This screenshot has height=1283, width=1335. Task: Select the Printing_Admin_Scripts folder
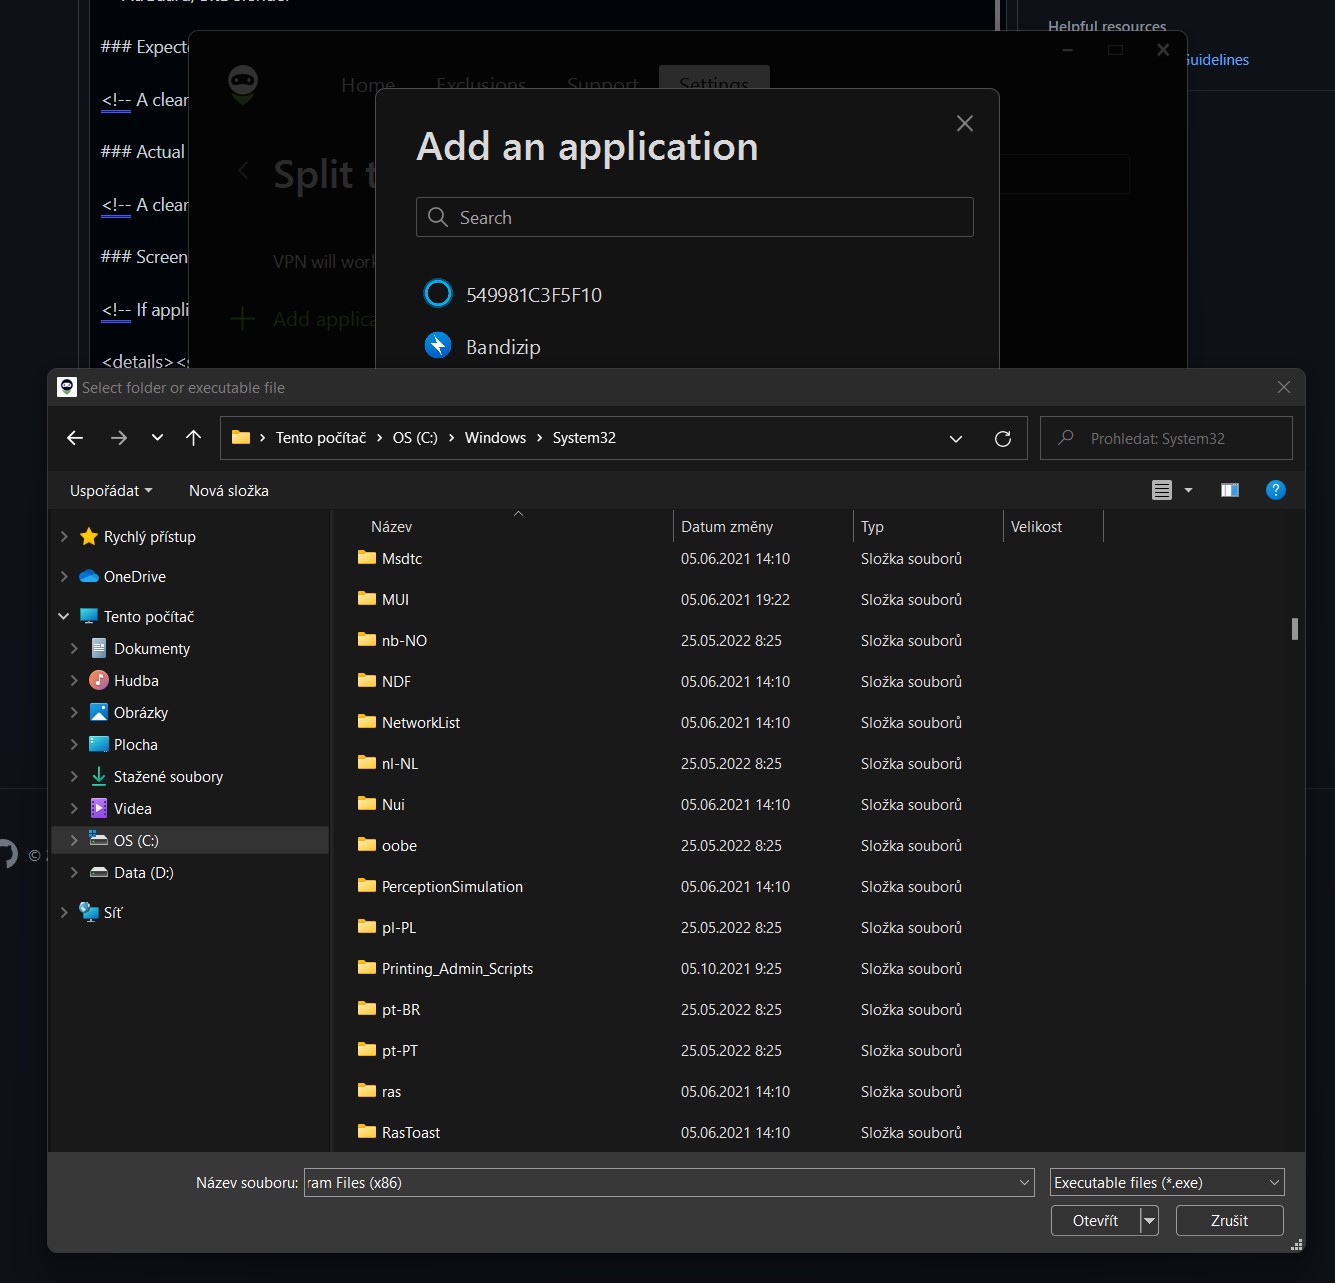pos(457,968)
